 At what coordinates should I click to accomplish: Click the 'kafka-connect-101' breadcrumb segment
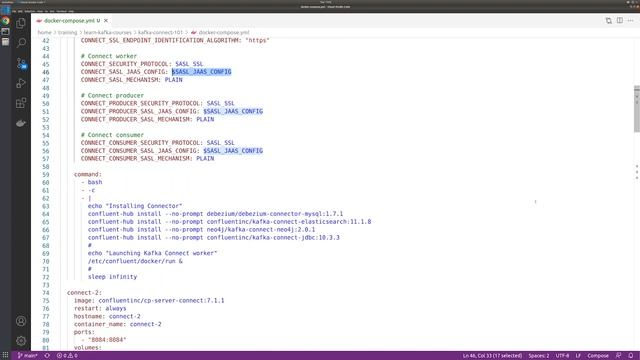(160, 32)
